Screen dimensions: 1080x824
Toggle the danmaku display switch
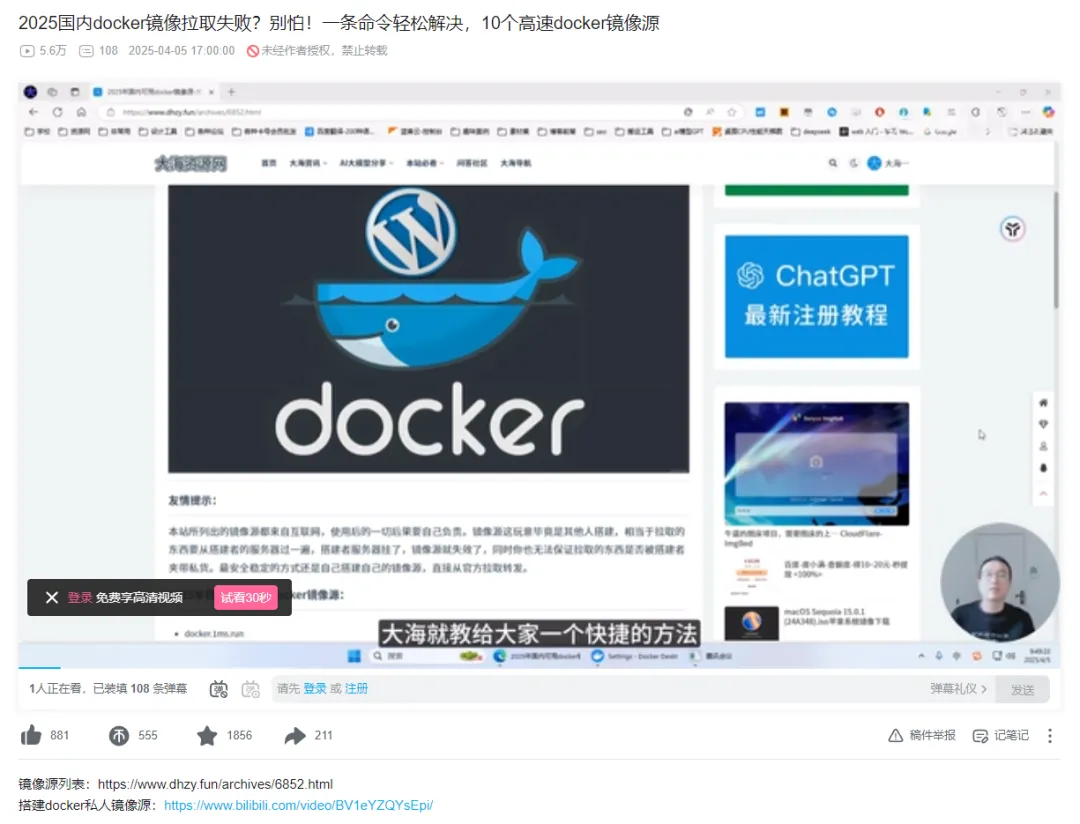click(x=218, y=689)
